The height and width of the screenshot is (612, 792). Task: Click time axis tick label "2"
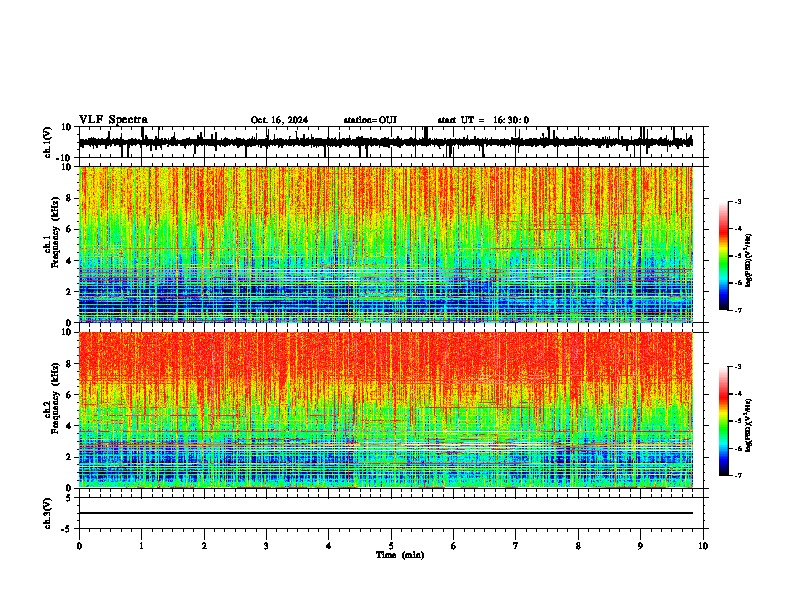204,546
